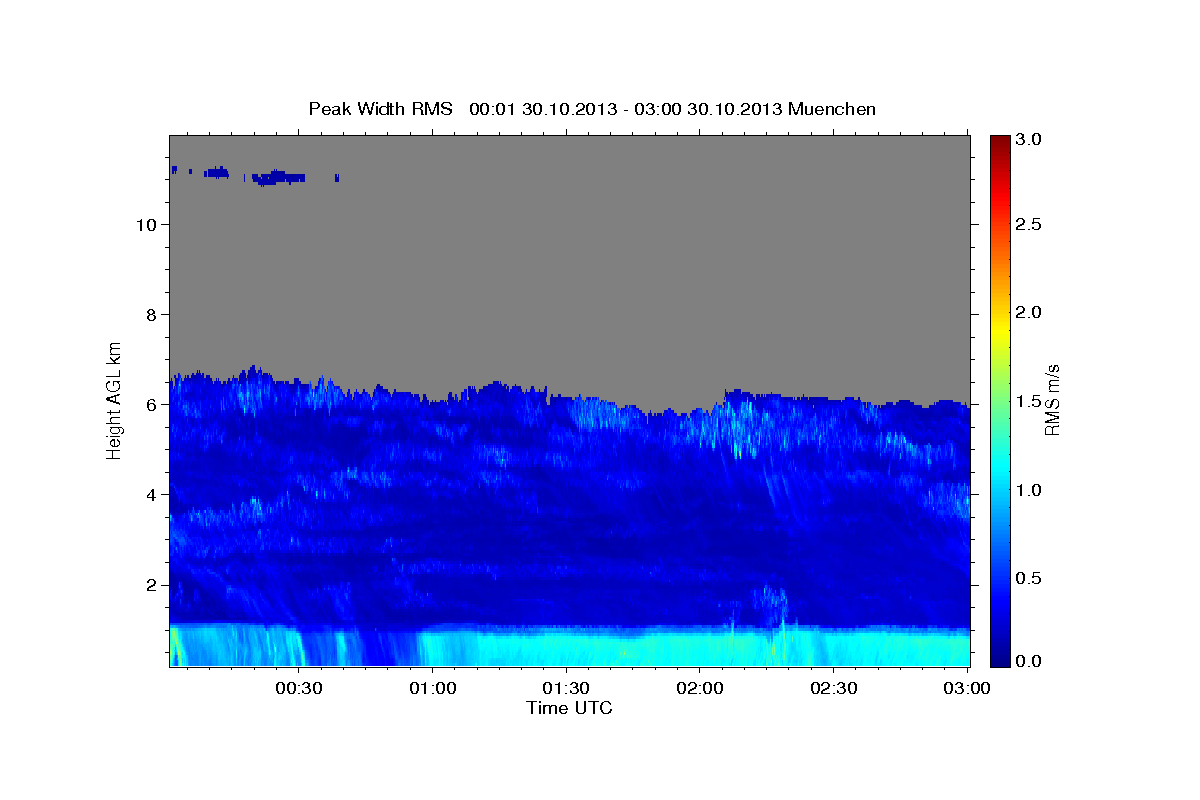Image resolution: width=1200 pixels, height=800 pixels.
Task: Click the colorbar value 3.0
Action: (x=1030, y=140)
